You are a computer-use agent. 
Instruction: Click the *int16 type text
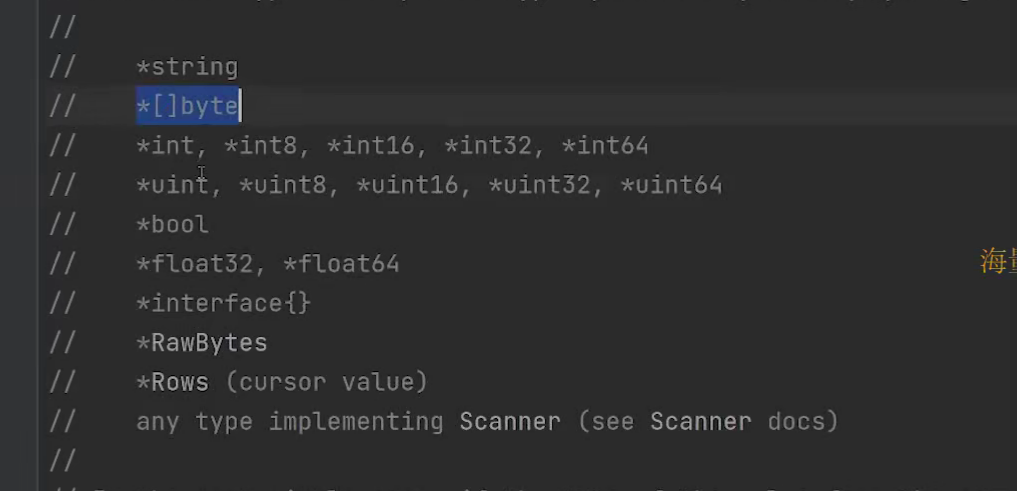370,145
